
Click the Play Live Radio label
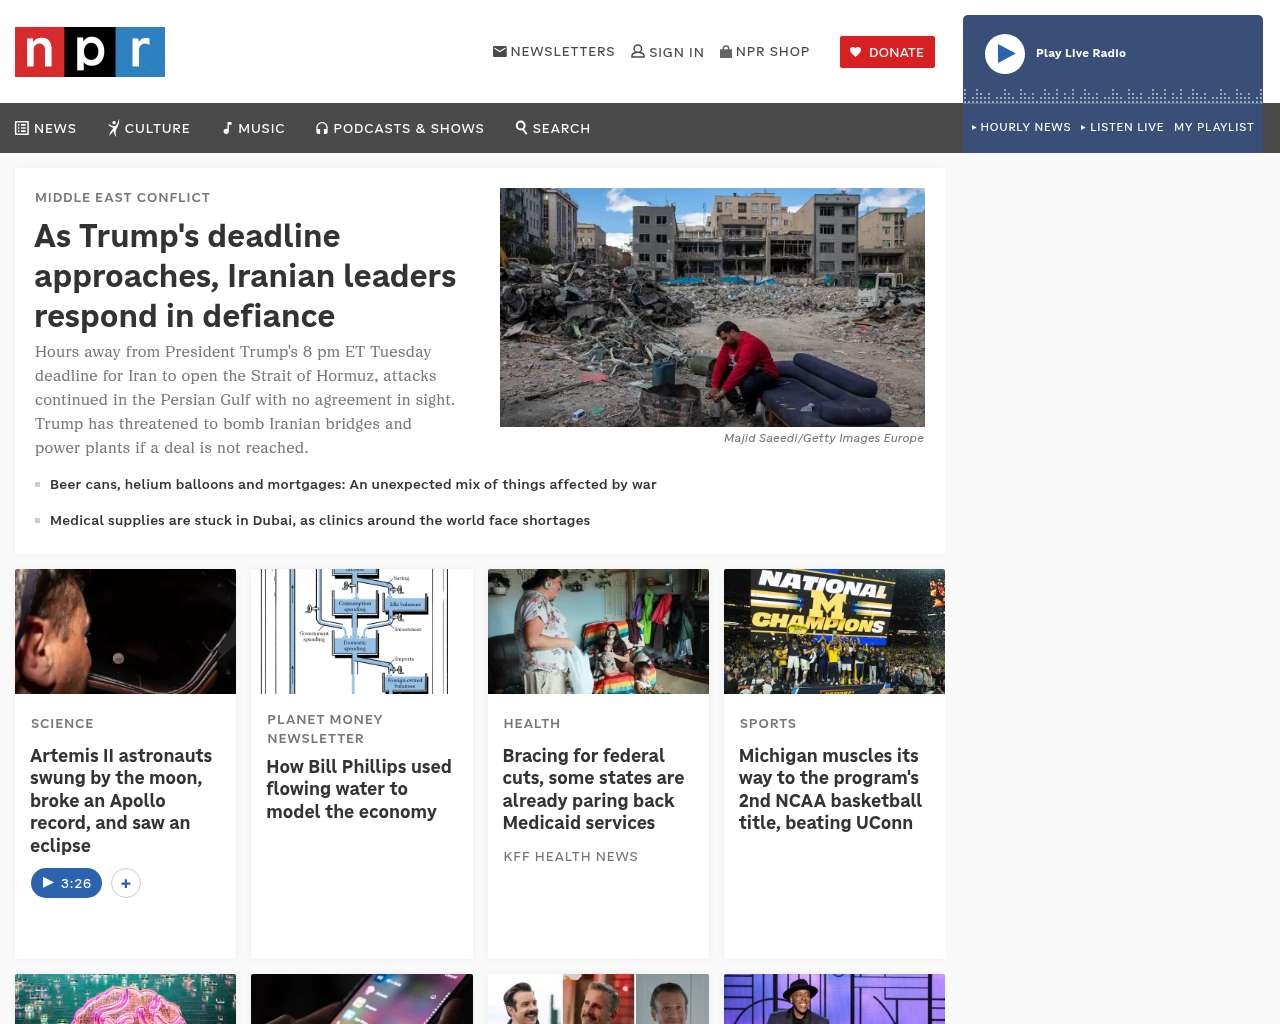[x=1081, y=53]
